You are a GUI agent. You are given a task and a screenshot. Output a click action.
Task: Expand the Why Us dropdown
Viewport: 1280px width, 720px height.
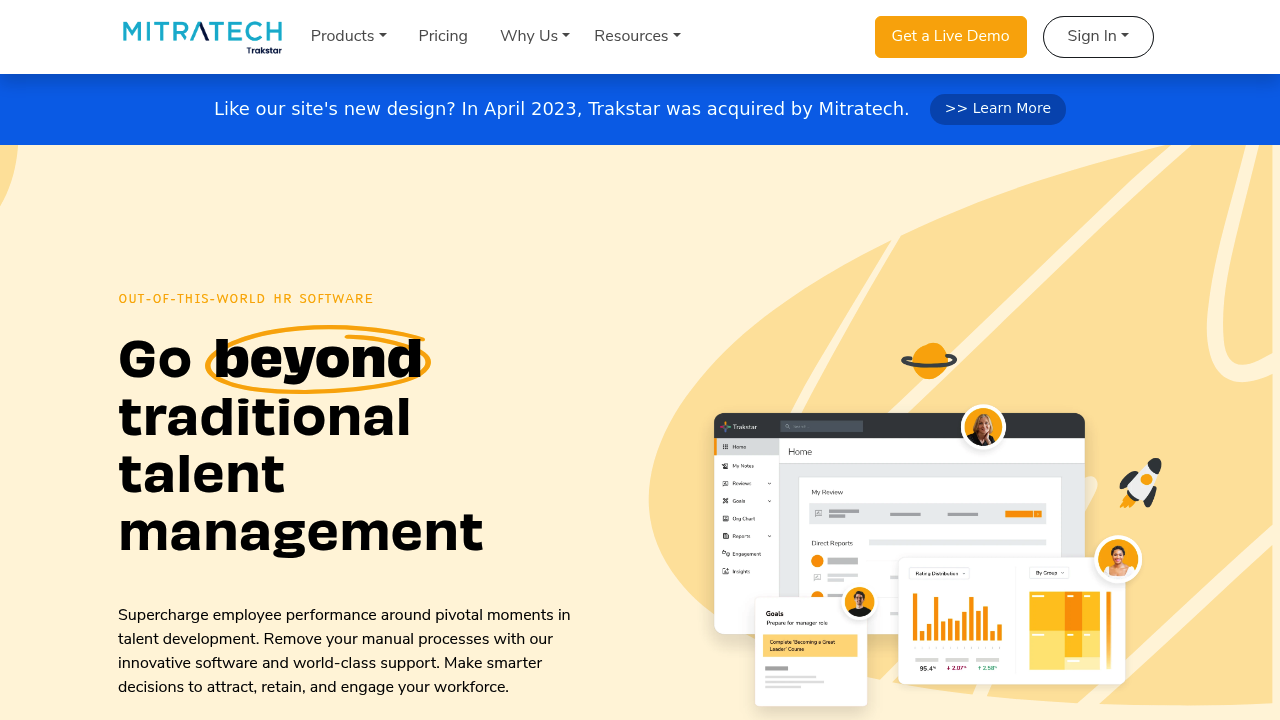[534, 36]
